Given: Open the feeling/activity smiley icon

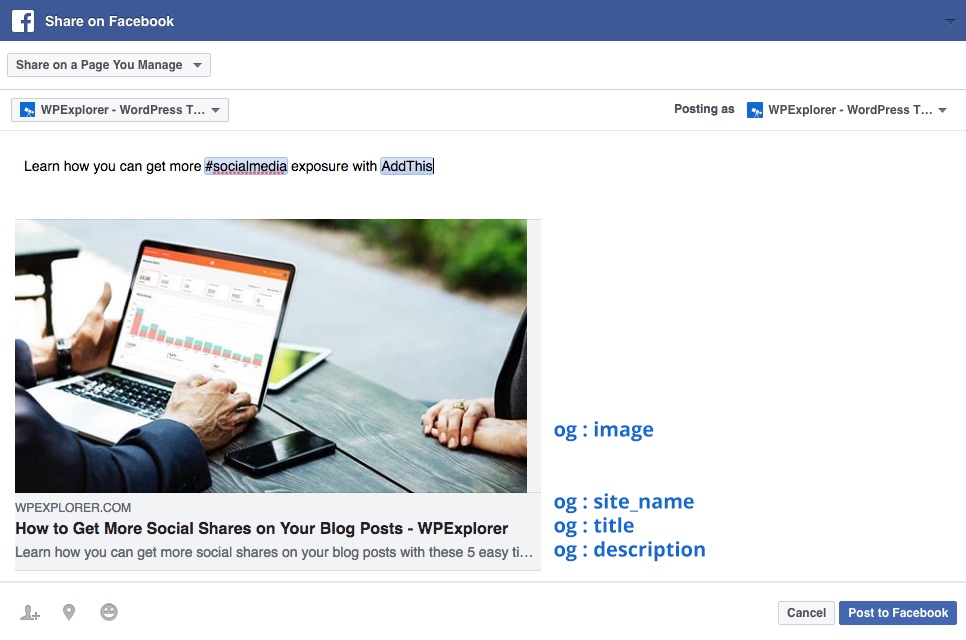Looking at the screenshot, I should click(x=109, y=612).
